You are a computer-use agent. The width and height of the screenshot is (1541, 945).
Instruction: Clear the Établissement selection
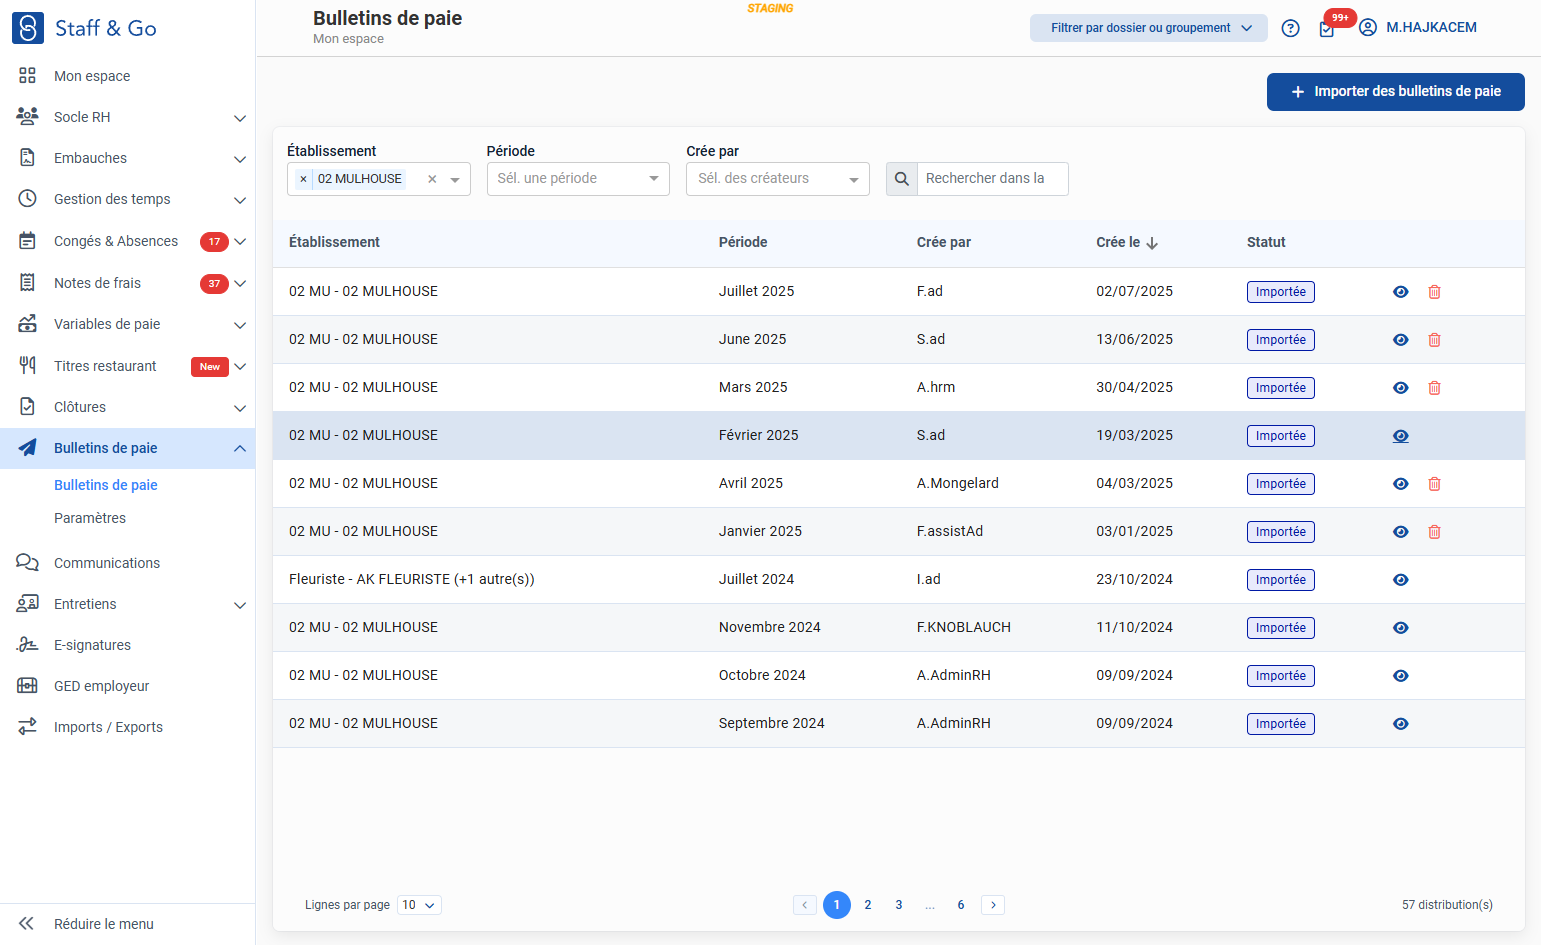click(432, 179)
